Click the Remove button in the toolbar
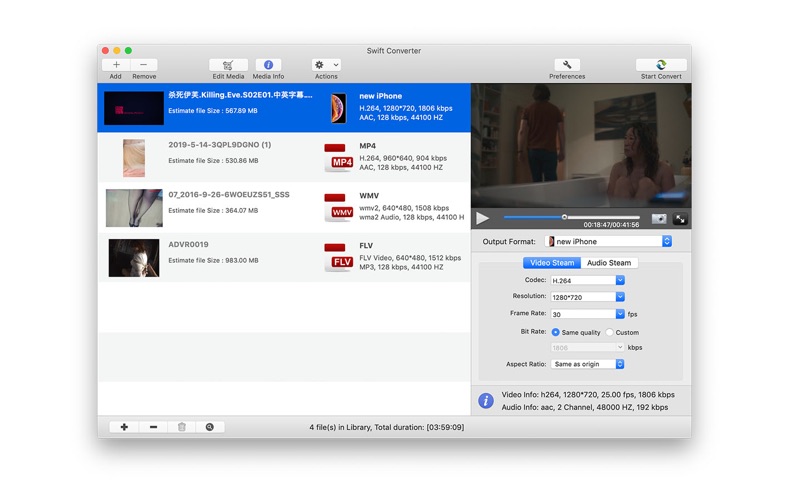 click(x=144, y=65)
